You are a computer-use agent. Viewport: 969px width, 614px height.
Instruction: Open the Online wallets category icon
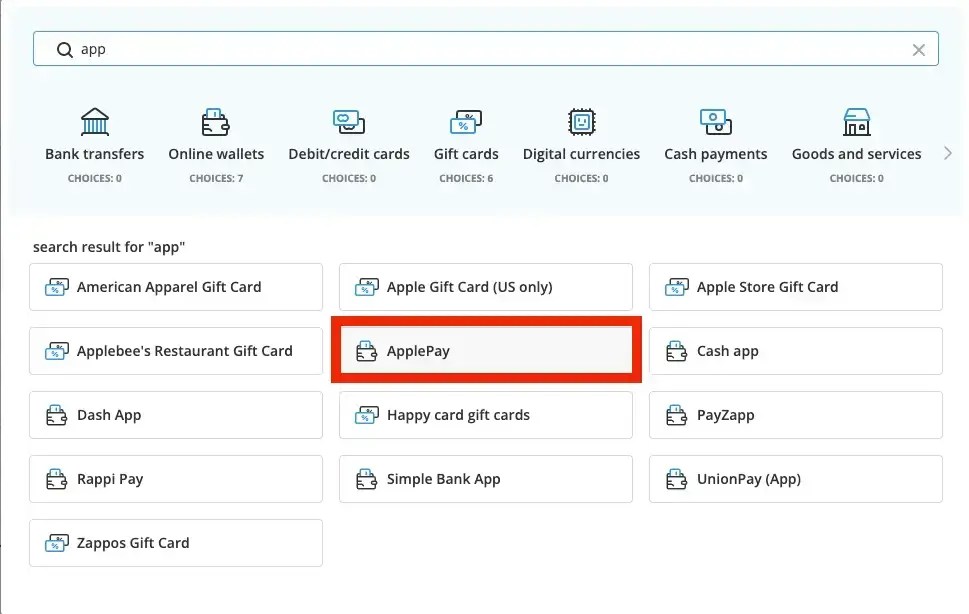click(216, 120)
